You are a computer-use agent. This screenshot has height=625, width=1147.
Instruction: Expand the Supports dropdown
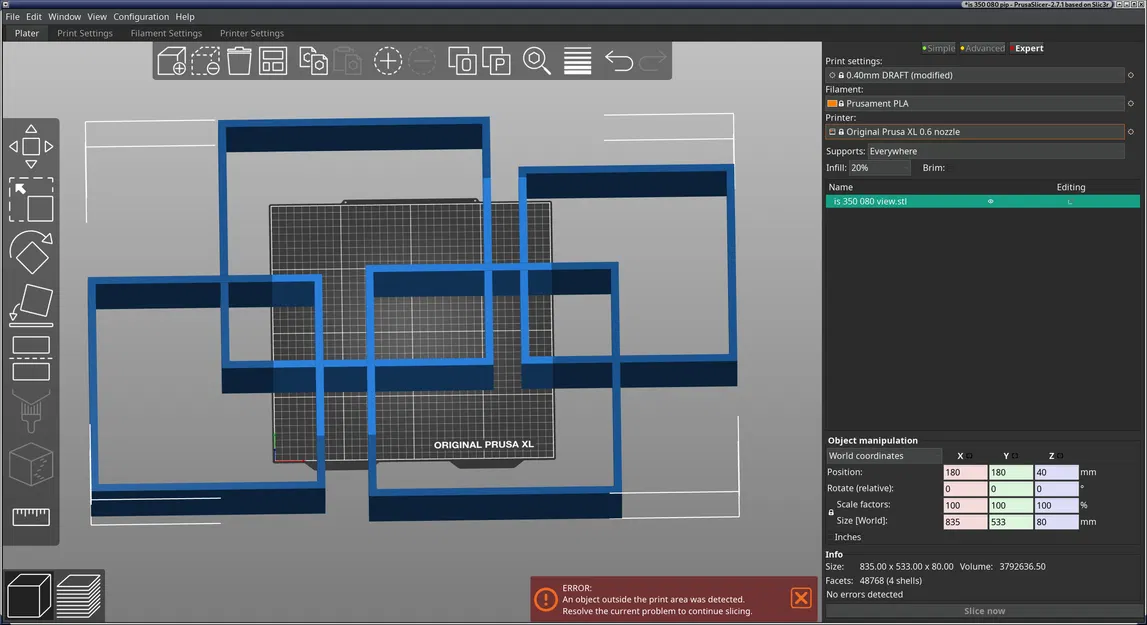[996, 151]
